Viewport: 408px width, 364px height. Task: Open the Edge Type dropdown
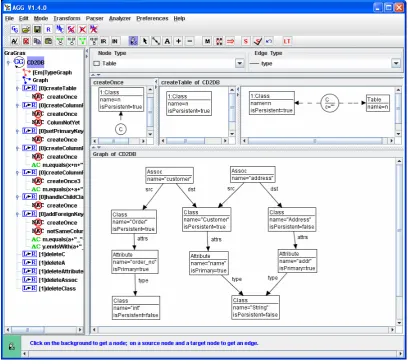[x=396, y=63]
